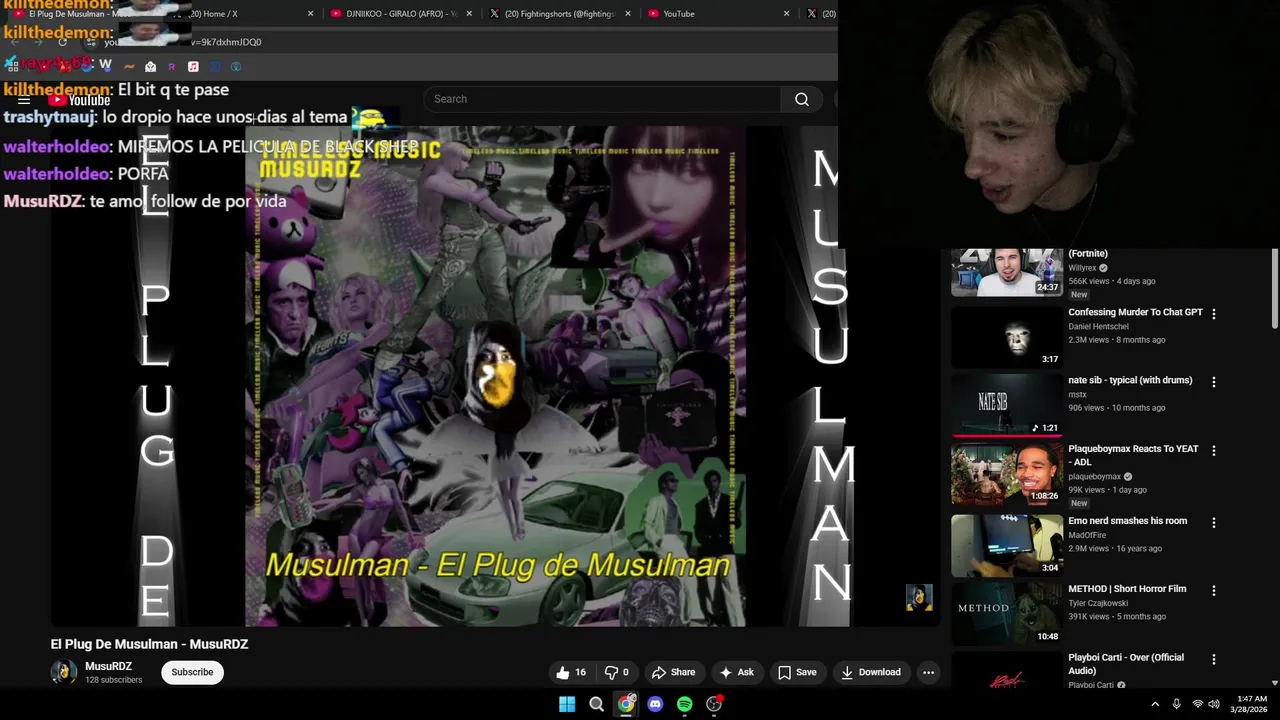1280x720 pixels.
Task: Subscribe to MusuRDZ channel
Action: pos(192,672)
